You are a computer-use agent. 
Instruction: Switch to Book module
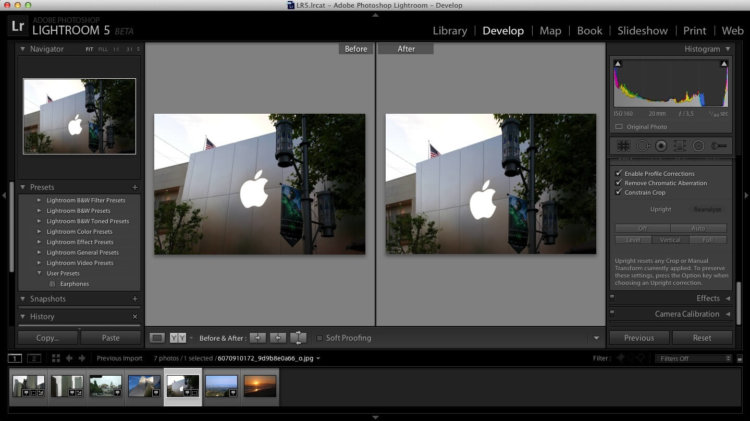point(589,31)
